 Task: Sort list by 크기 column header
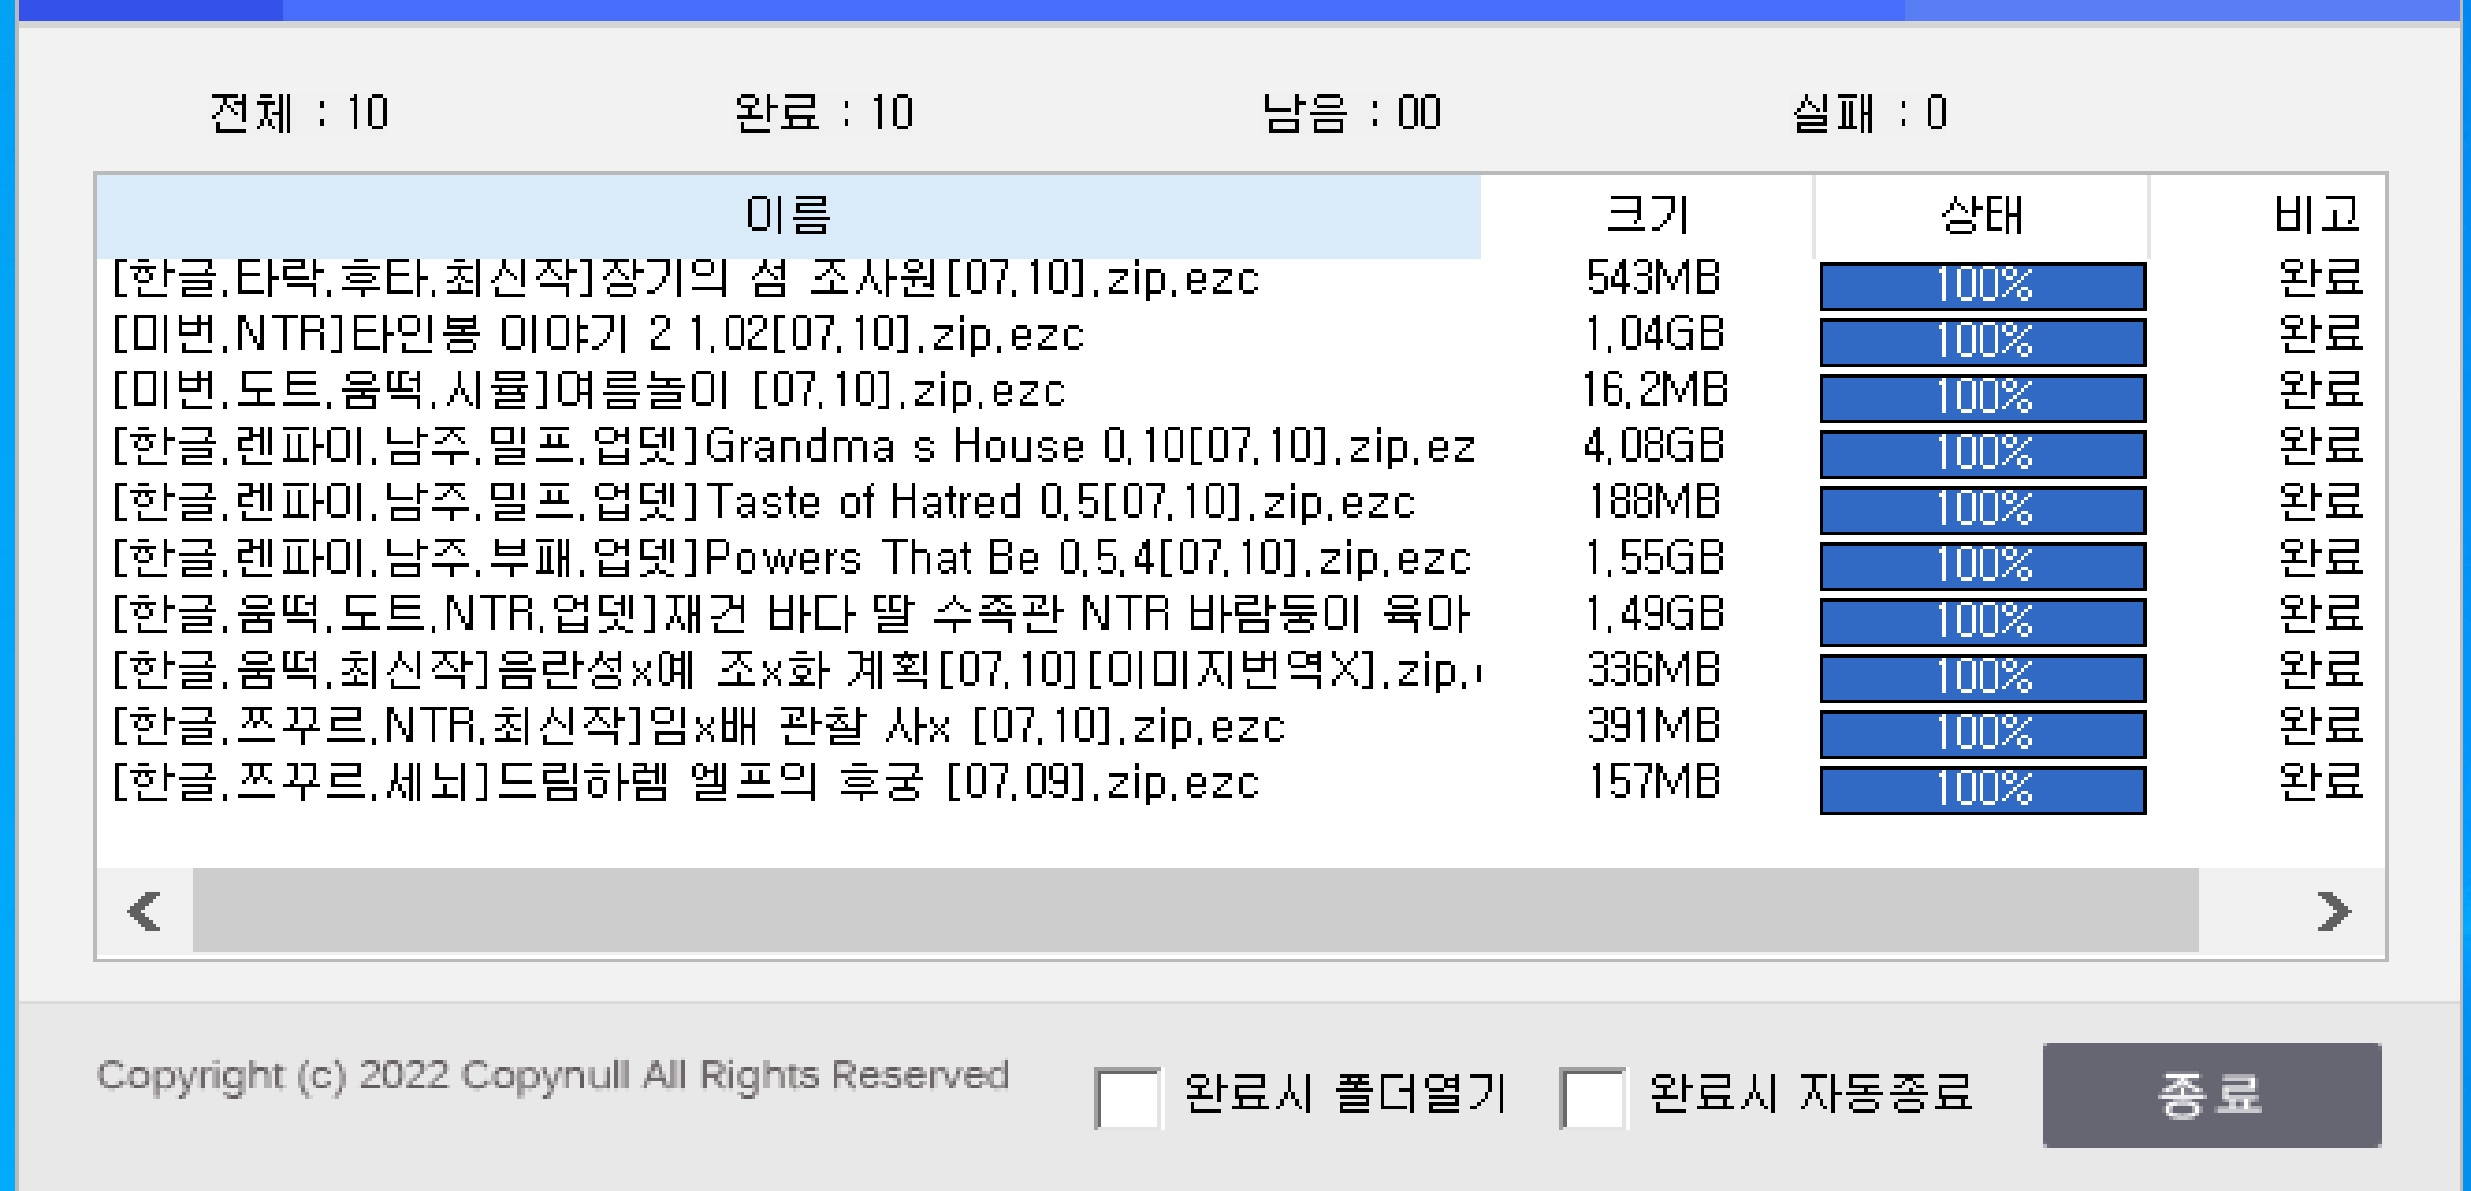tap(1647, 215)
